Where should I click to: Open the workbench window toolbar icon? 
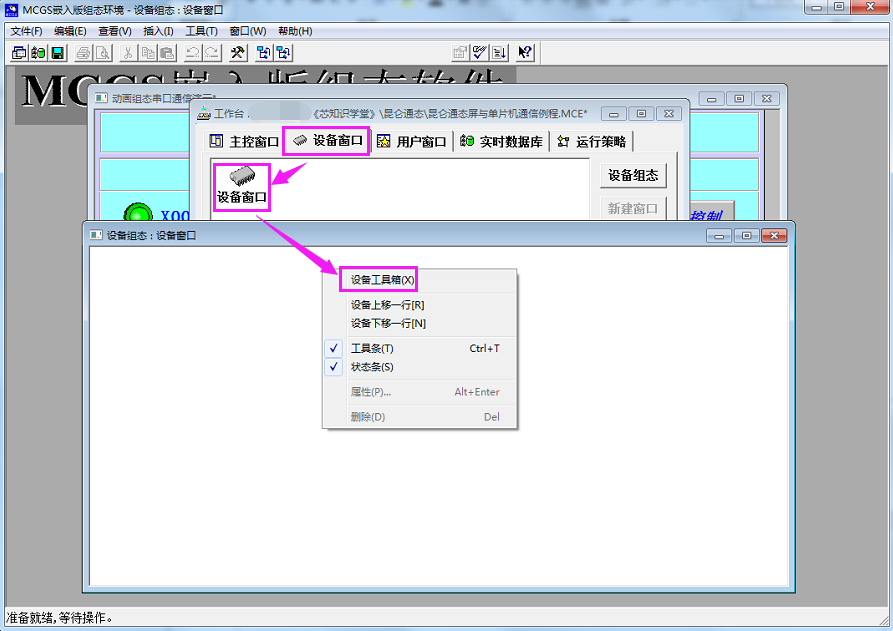coord(19,53)
